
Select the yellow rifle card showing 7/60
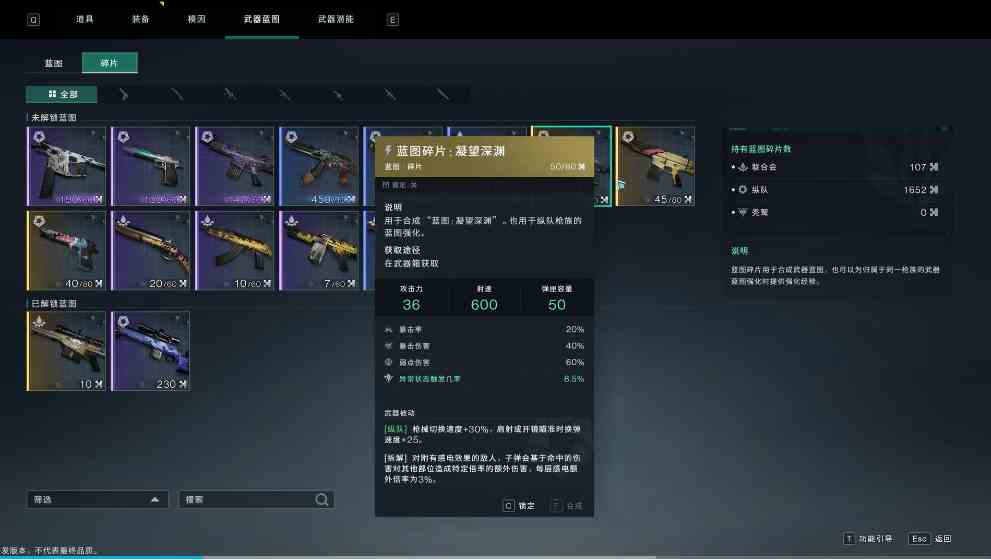click(319, 251)
